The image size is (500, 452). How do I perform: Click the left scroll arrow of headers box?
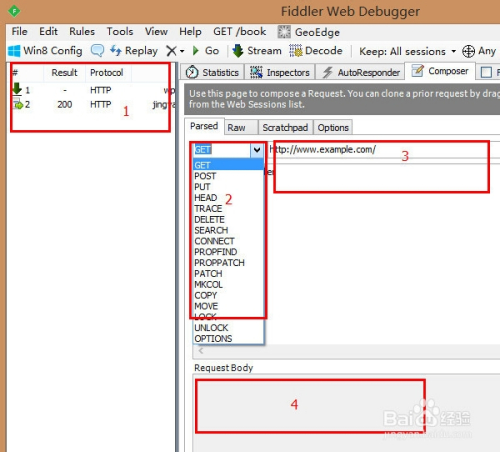[x=201, y=351]
